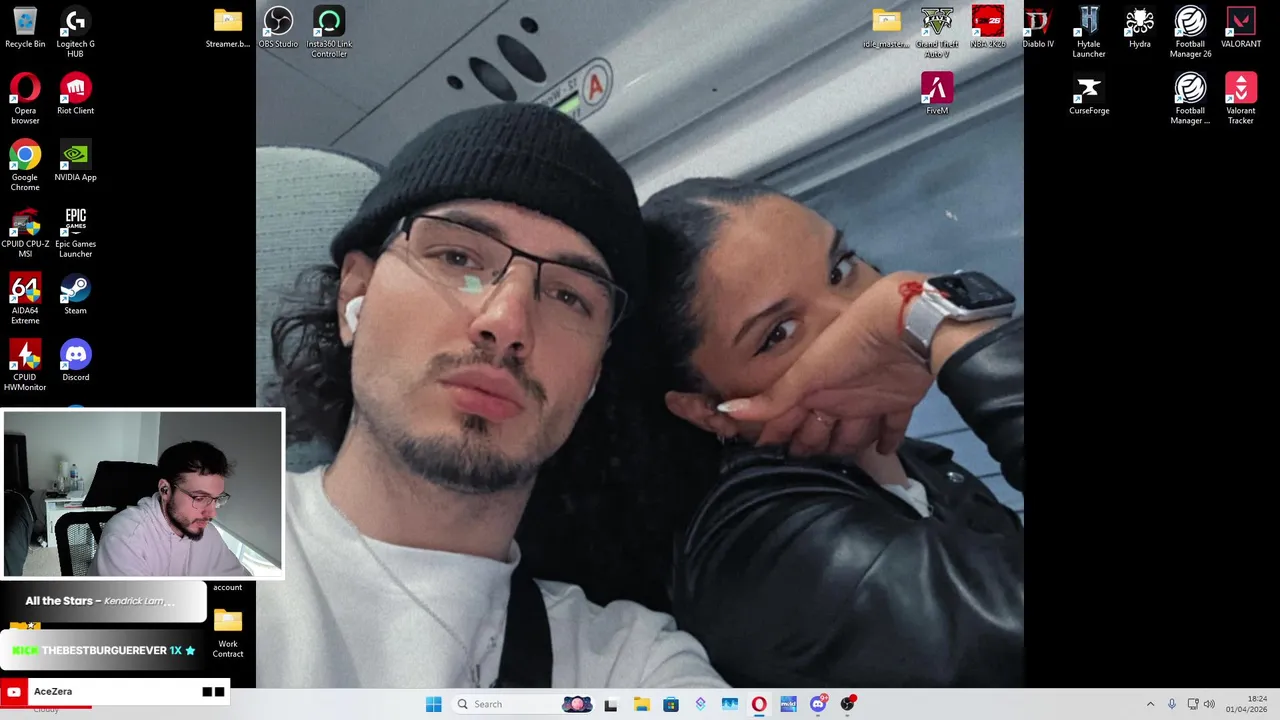Select the AIDA64 Extreme icon
The width and height of the screenshot is (1280, 720).
point(25,300)
